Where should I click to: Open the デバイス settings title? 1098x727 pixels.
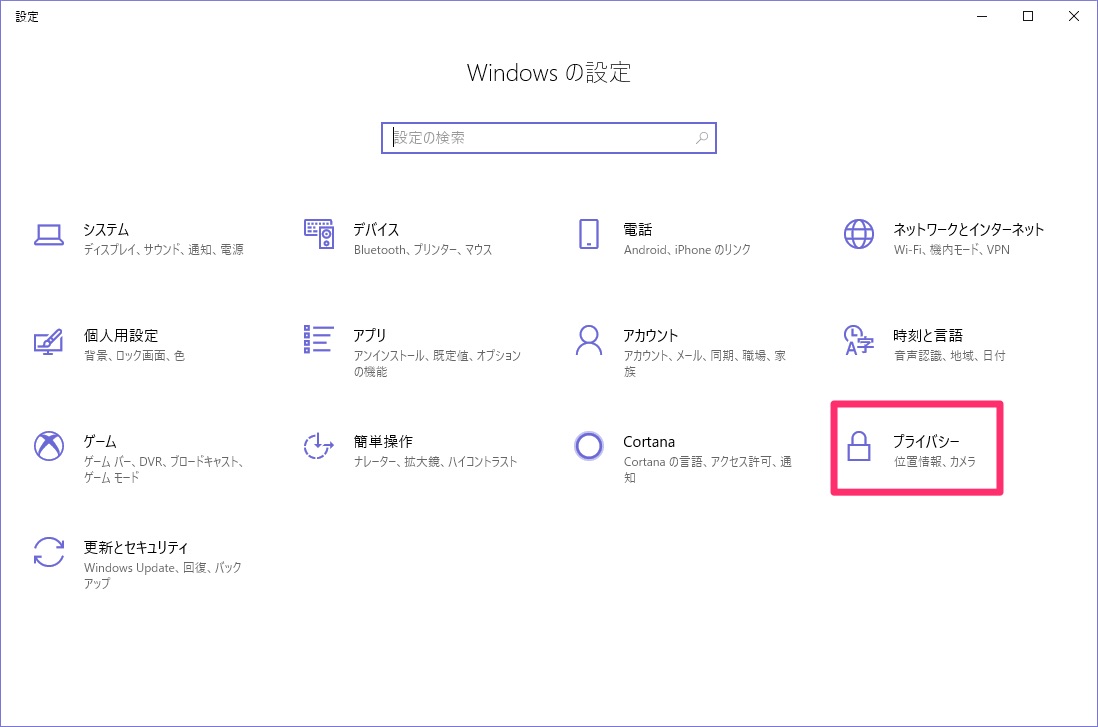point(376,230)
